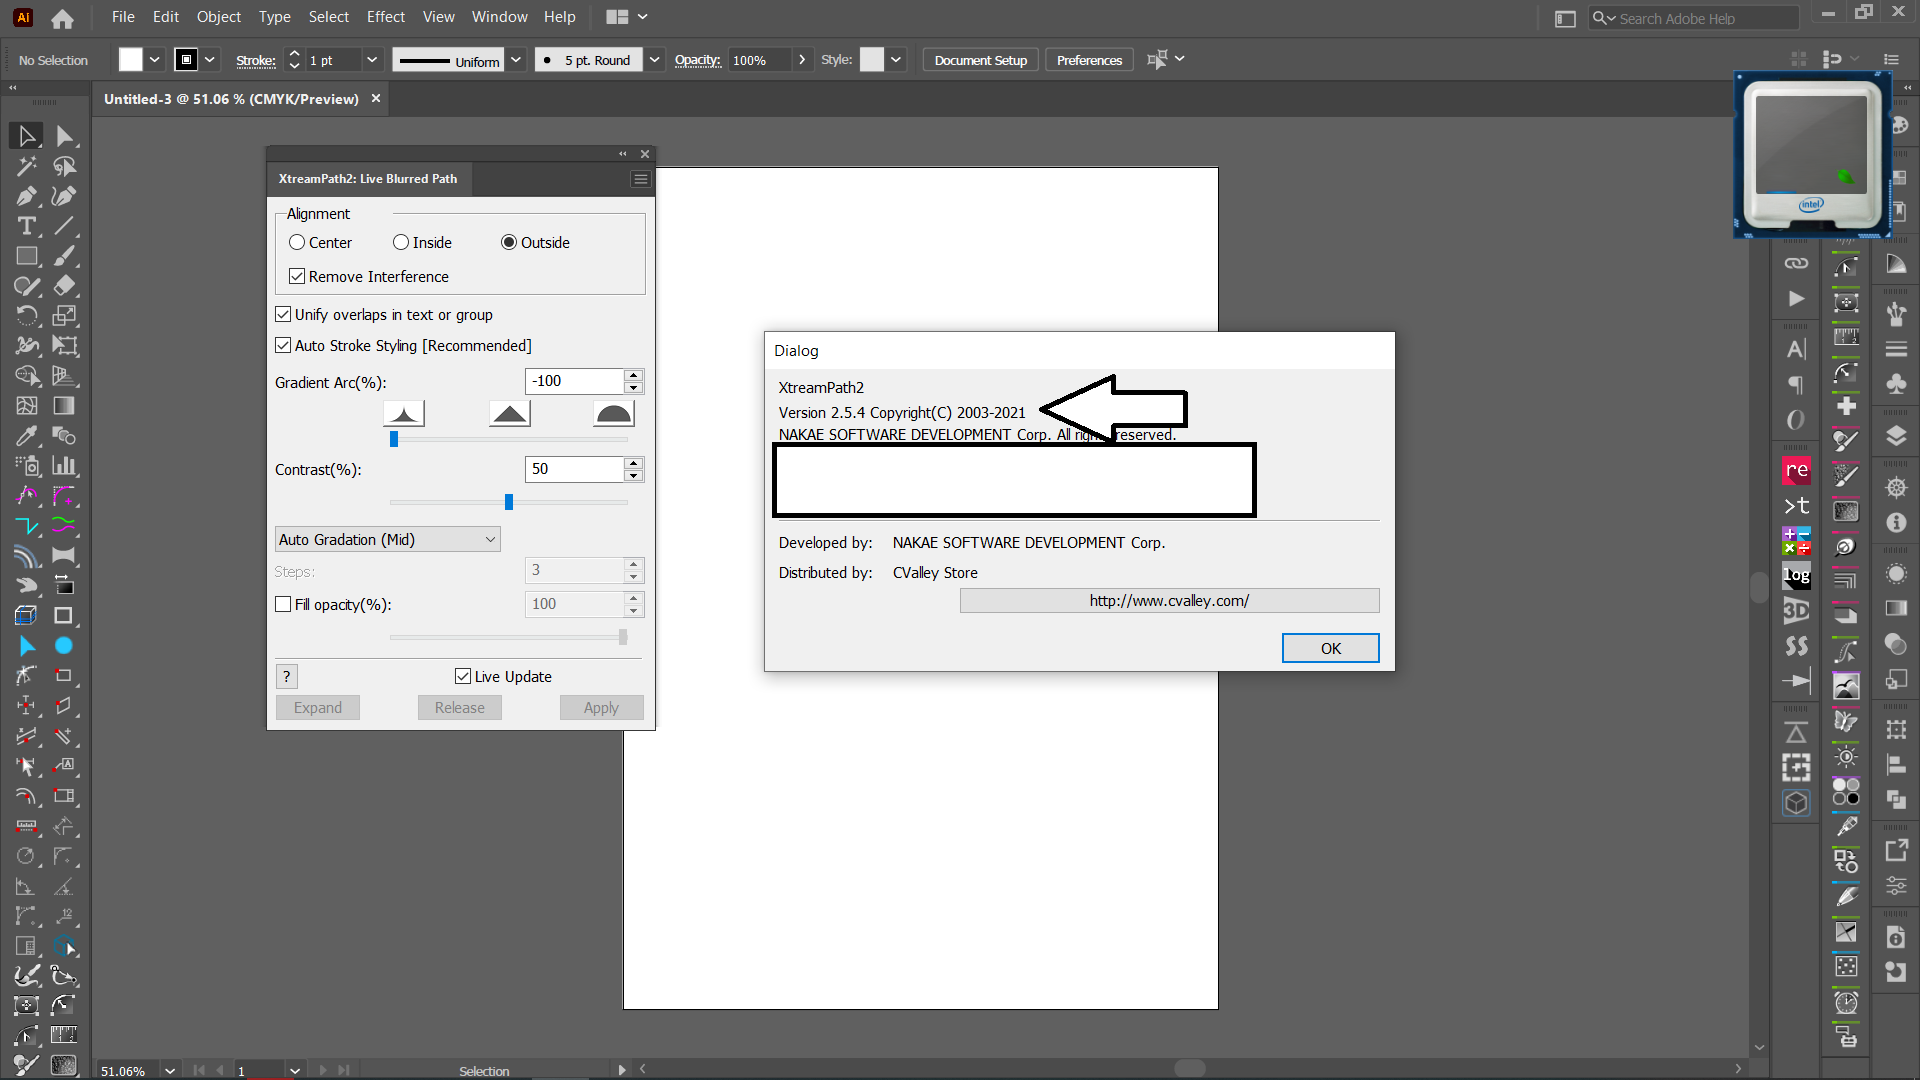Click the Illustrator home icon
This screenshot has width=1920, height=1080.
62,18
